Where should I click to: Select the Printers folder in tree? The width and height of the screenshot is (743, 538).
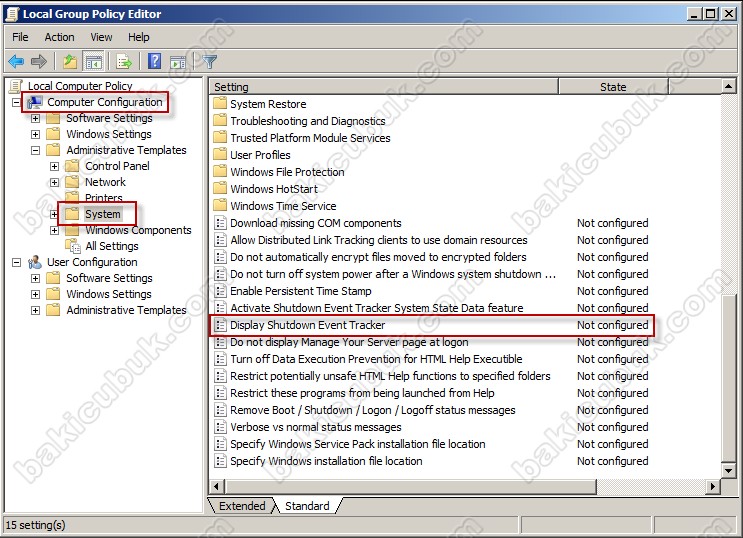click(x=104, y=198)
